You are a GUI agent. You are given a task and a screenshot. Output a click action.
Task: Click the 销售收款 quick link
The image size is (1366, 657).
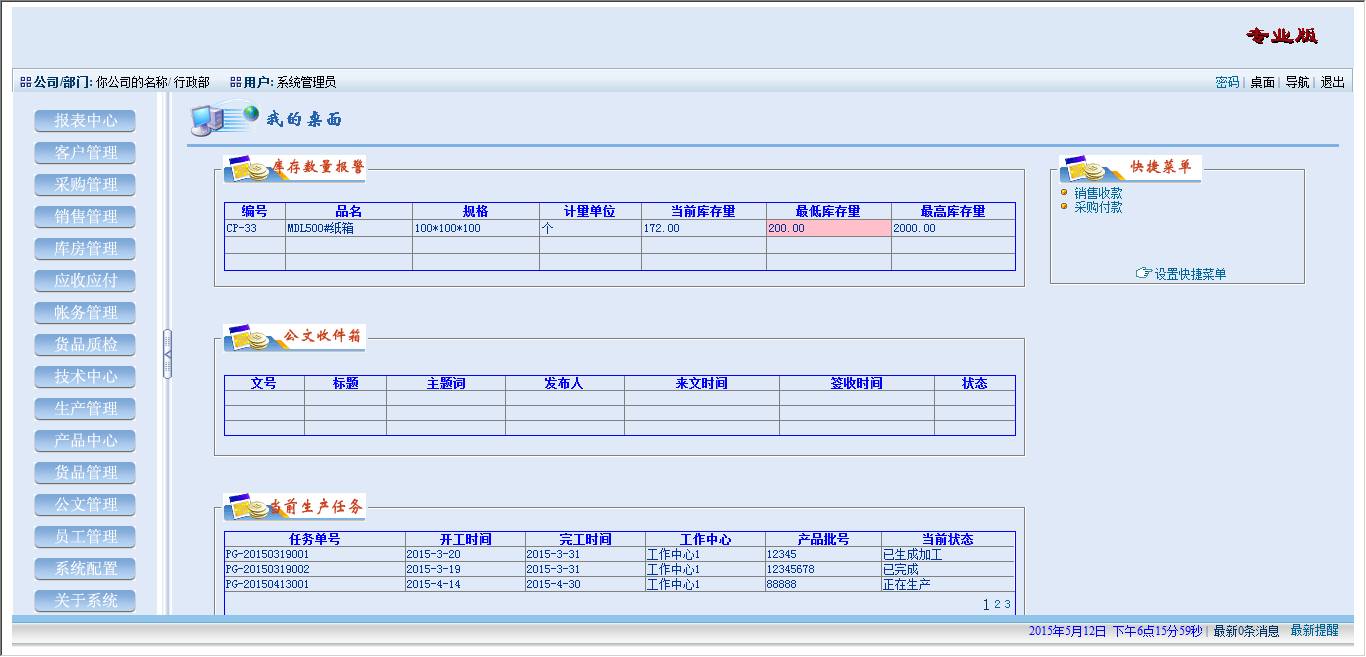1098,193
